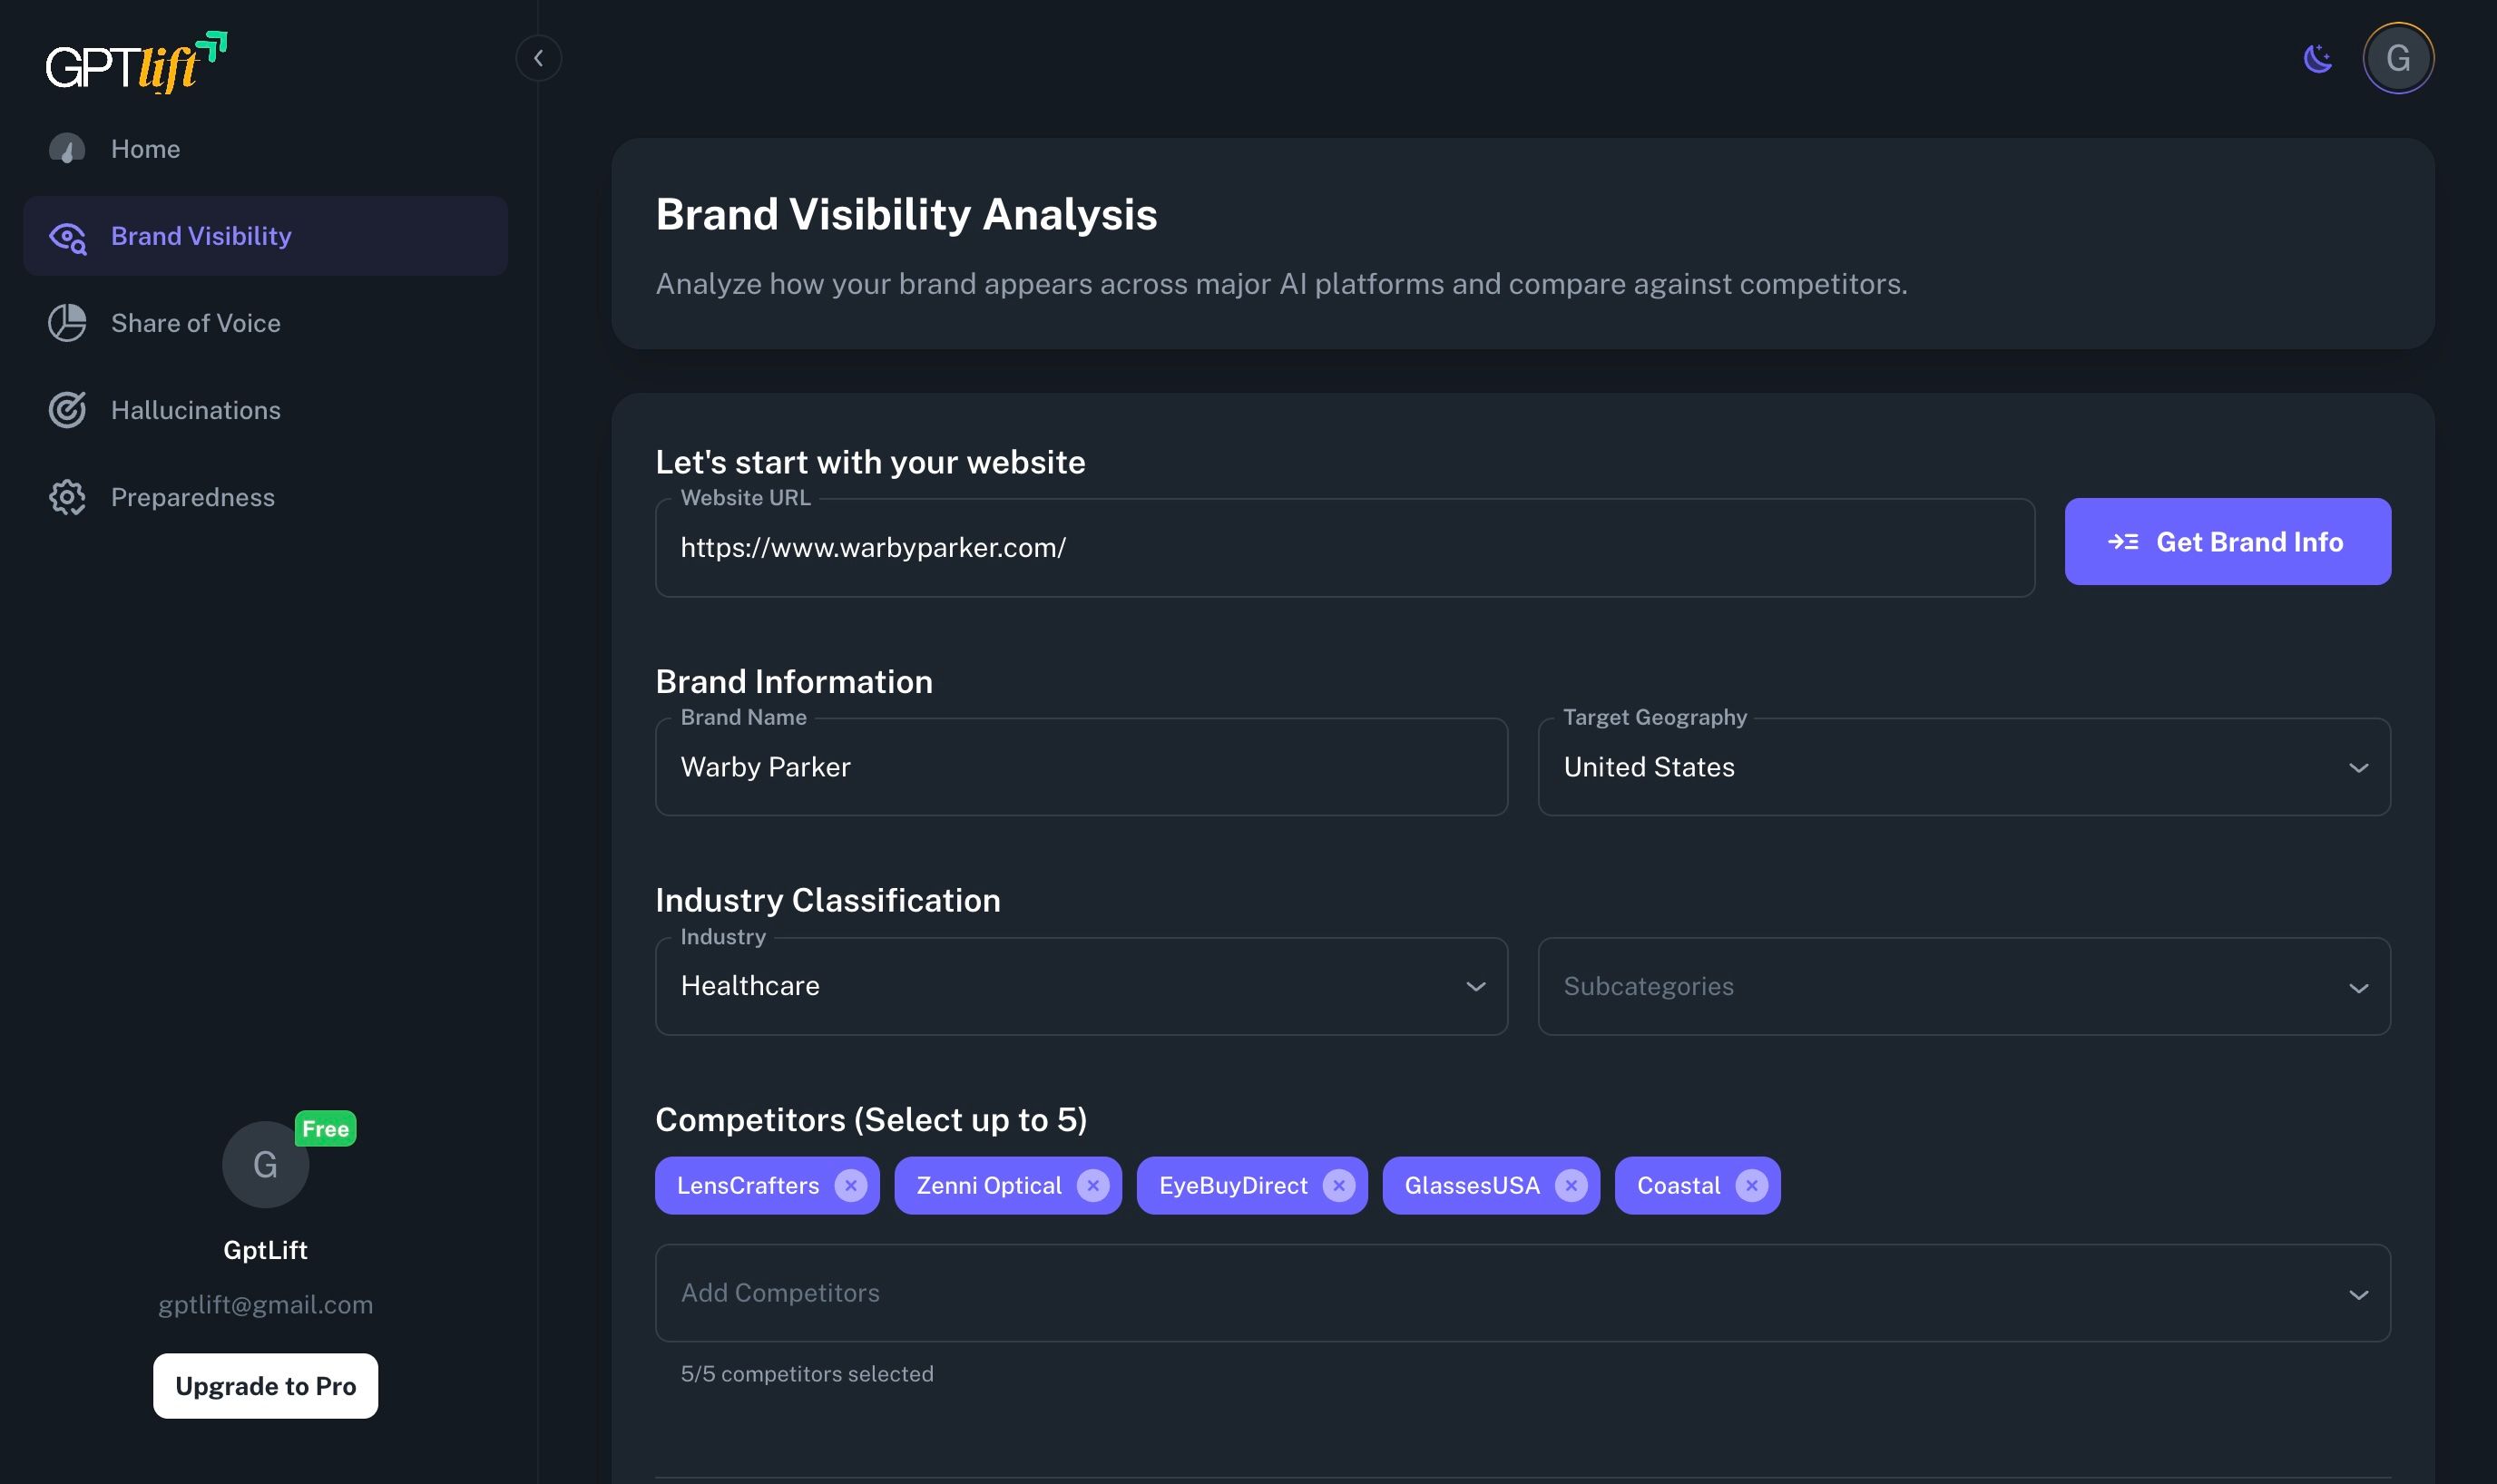Click the Home gauge icon

tap(67, 149)
